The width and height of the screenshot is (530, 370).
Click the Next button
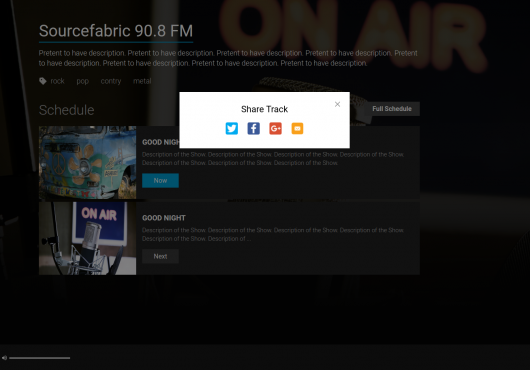point(160,256)
